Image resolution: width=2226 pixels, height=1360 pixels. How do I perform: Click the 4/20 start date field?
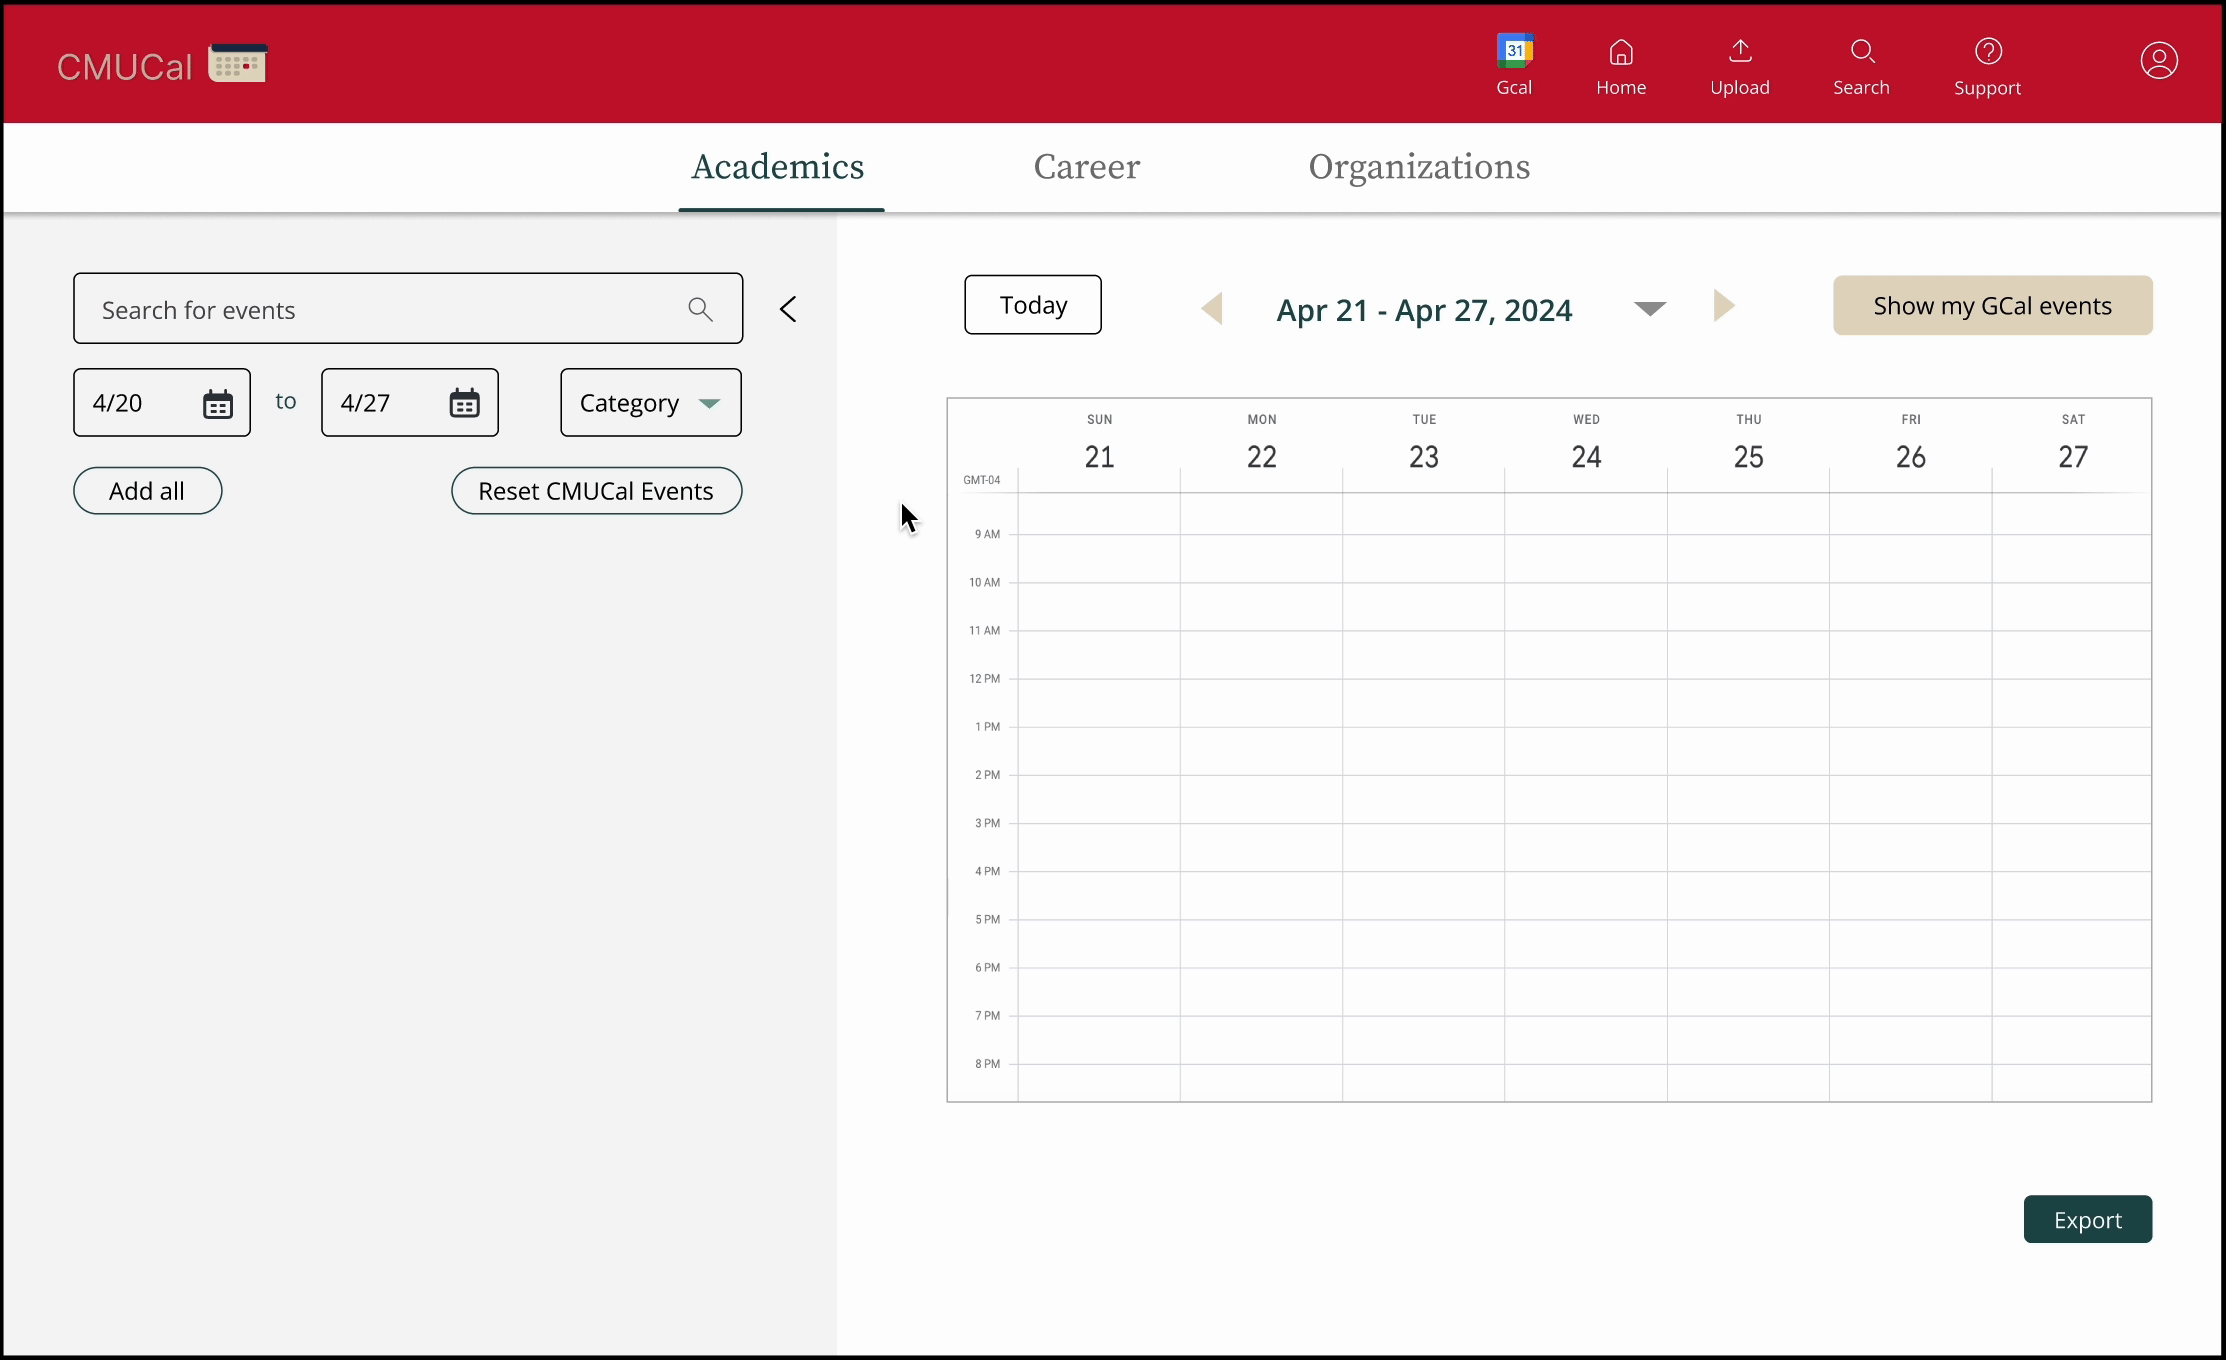[x=162, y=403]
